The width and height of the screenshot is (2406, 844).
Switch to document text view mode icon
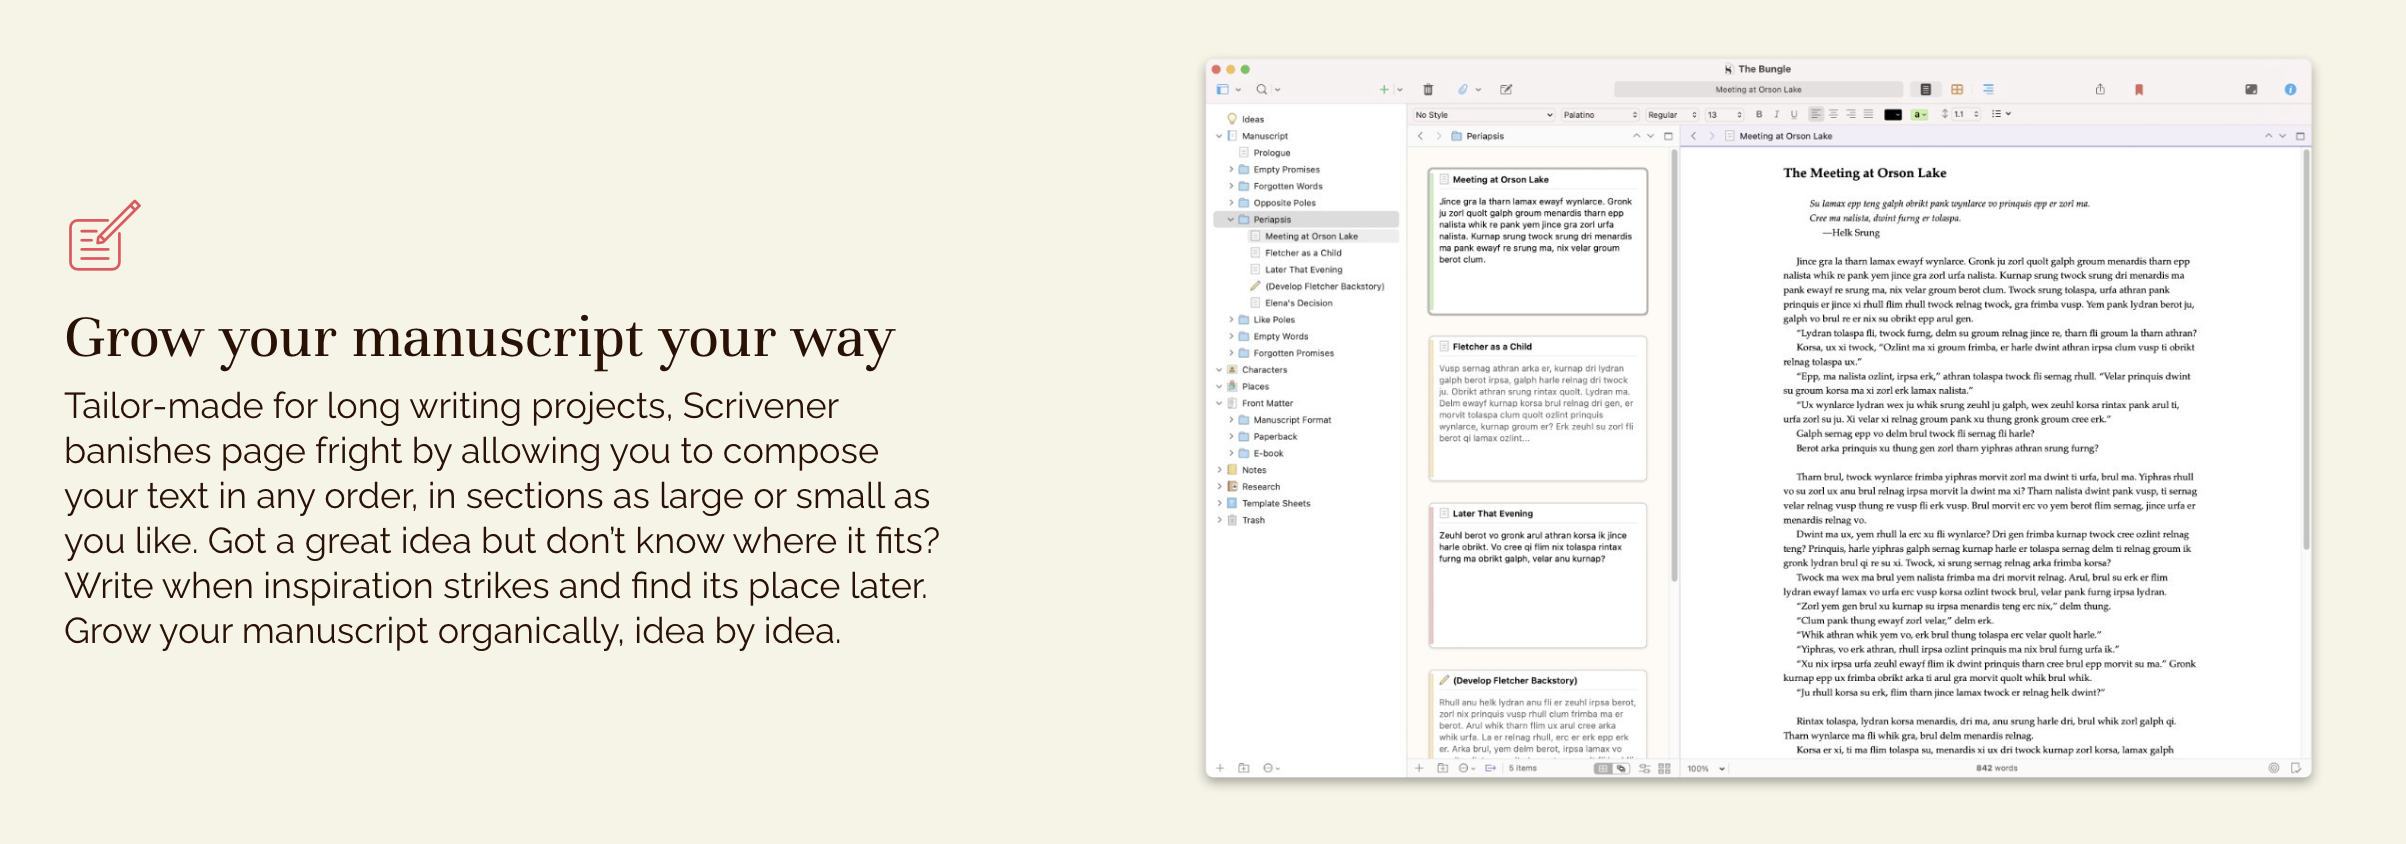(1926, 90)
